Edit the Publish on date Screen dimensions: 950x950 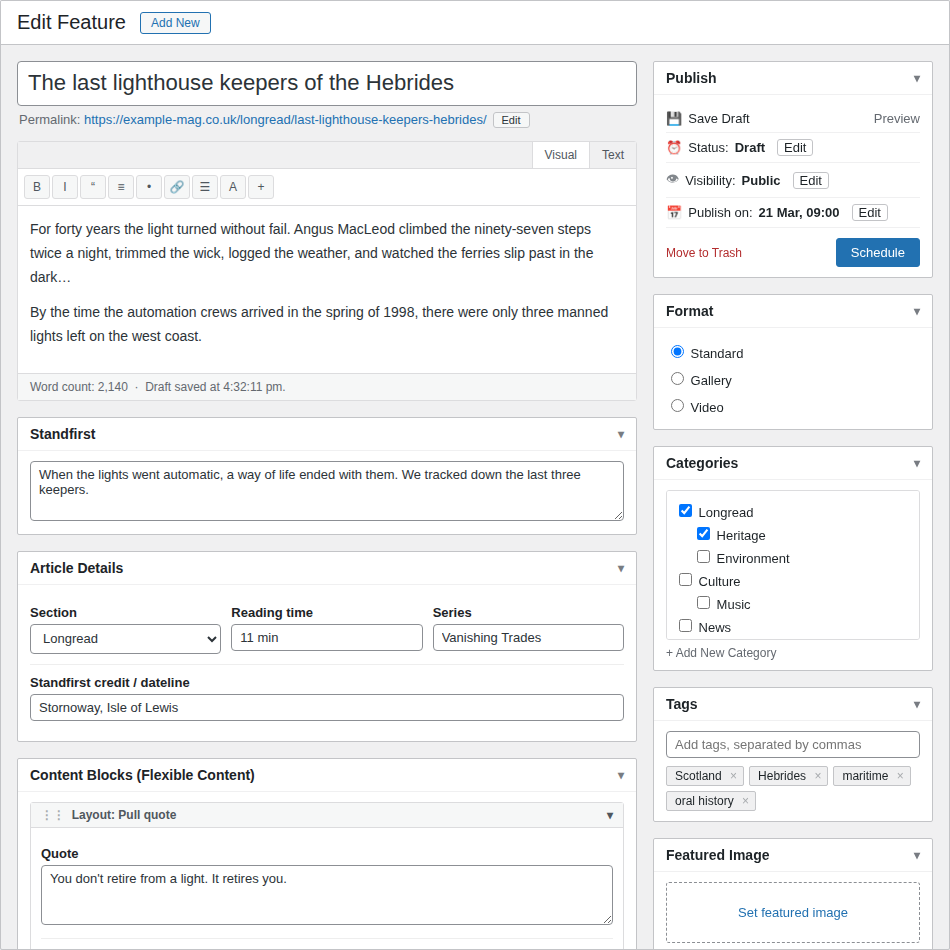click(x=869, y=213)
